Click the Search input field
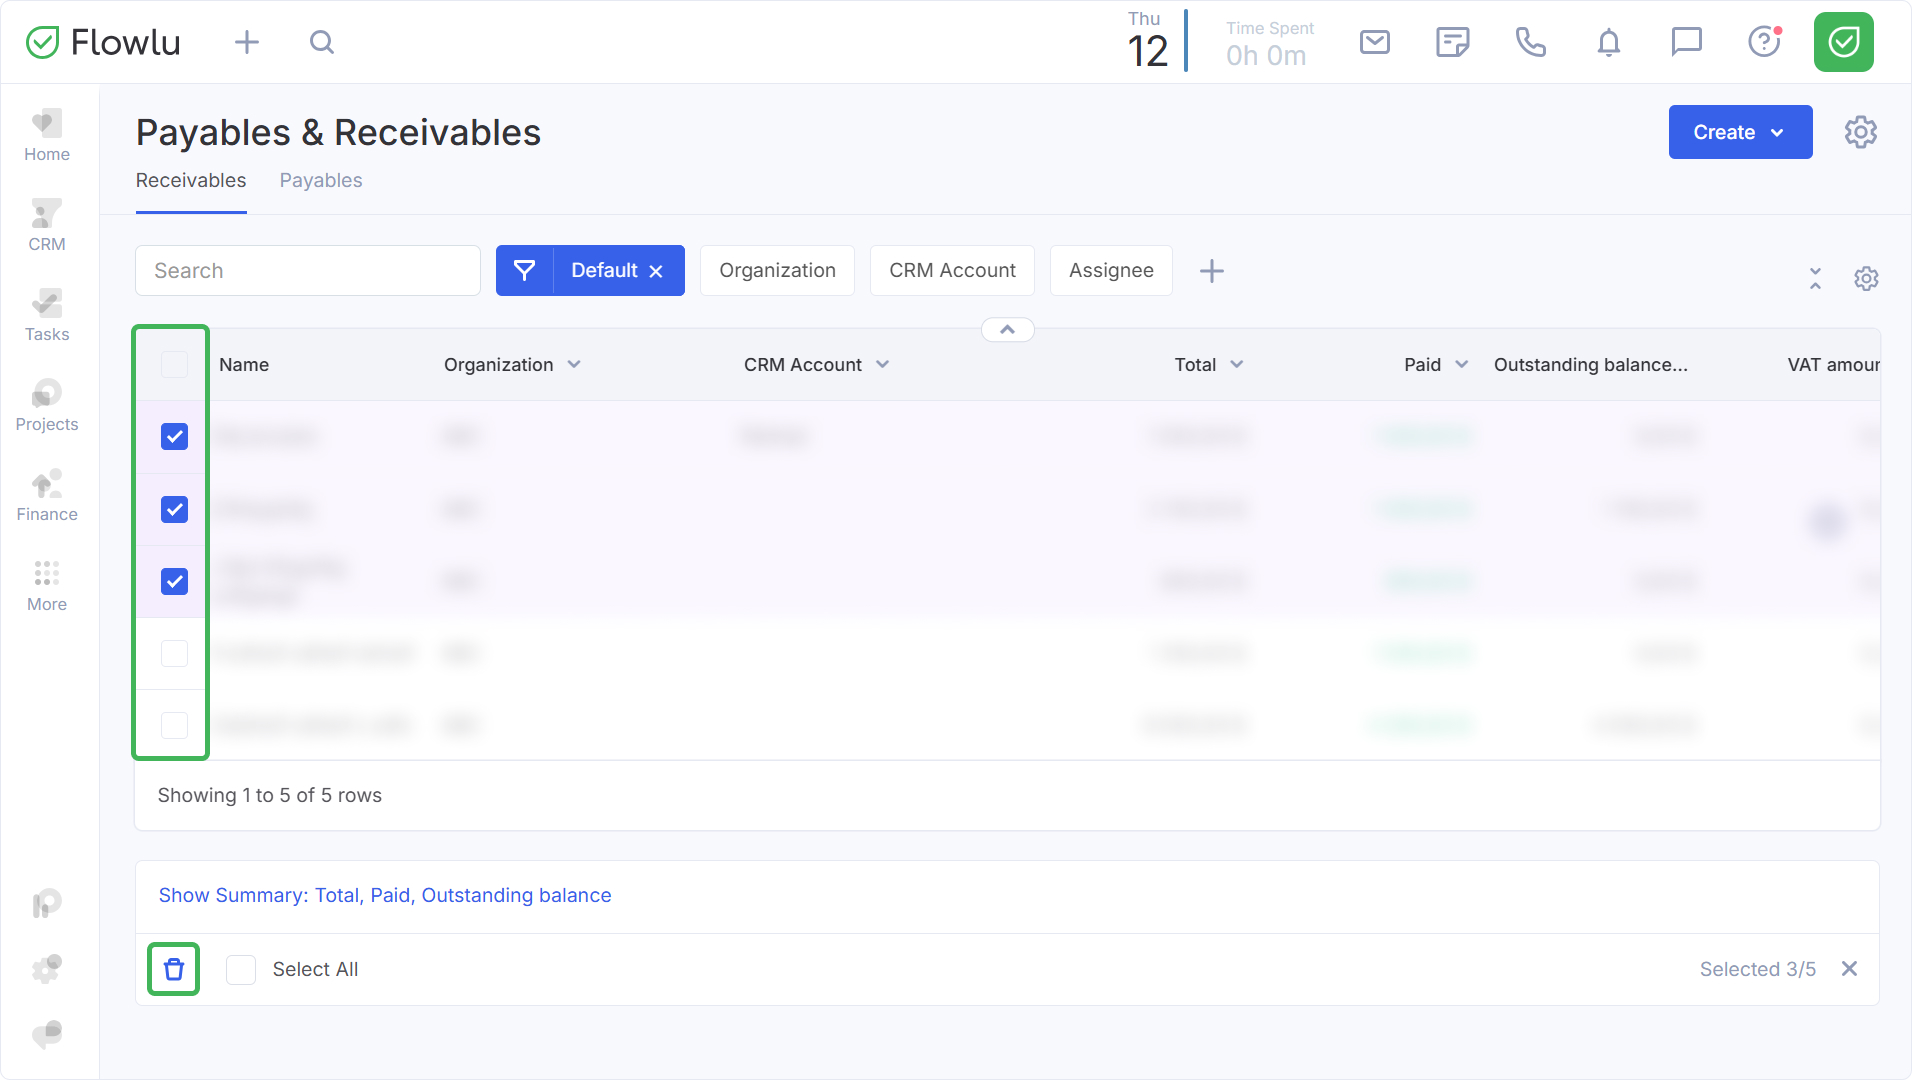The width and height of the screenshot is (1912, 1080). (x=308, y=270)
